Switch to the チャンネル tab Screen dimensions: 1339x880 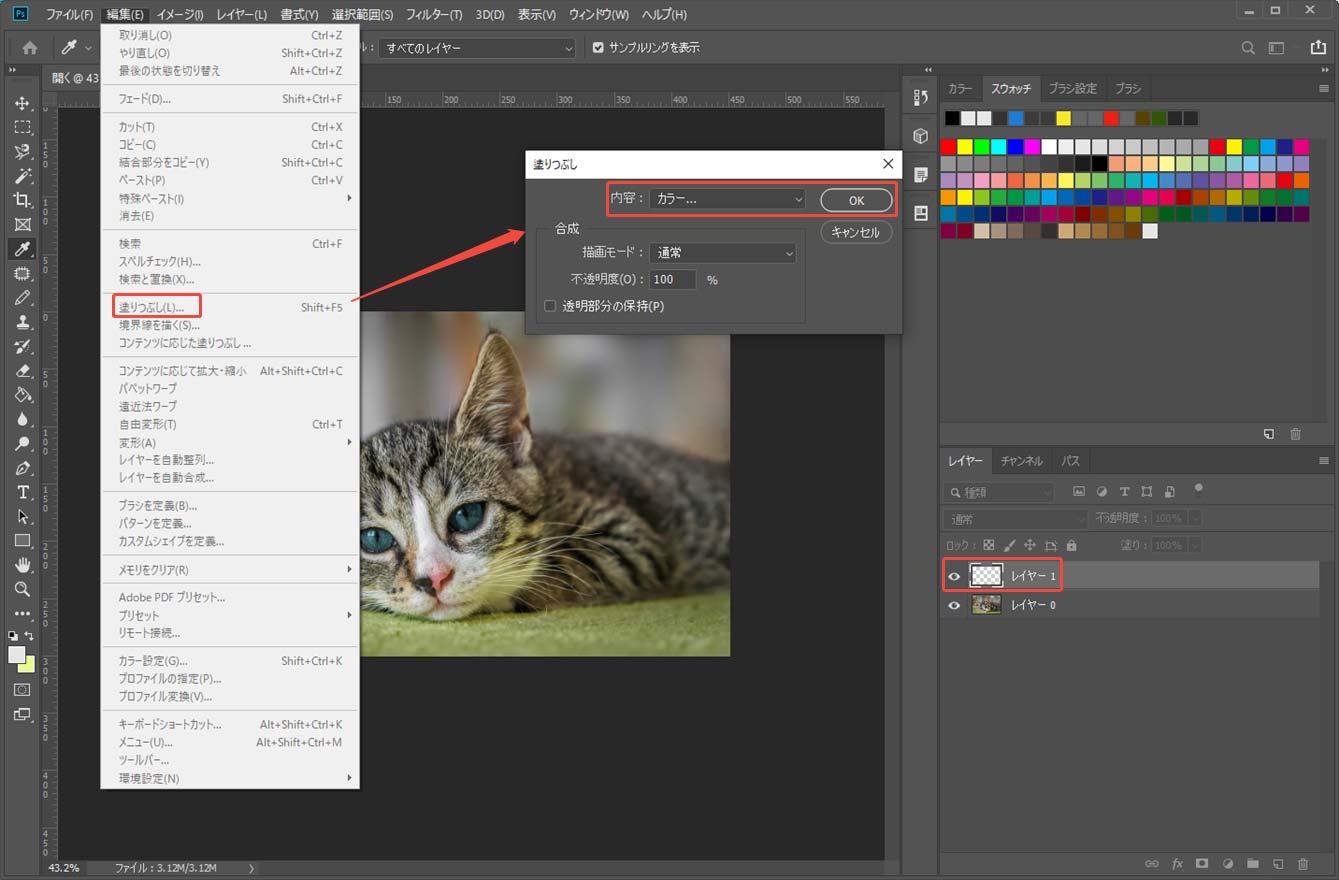1021,461
